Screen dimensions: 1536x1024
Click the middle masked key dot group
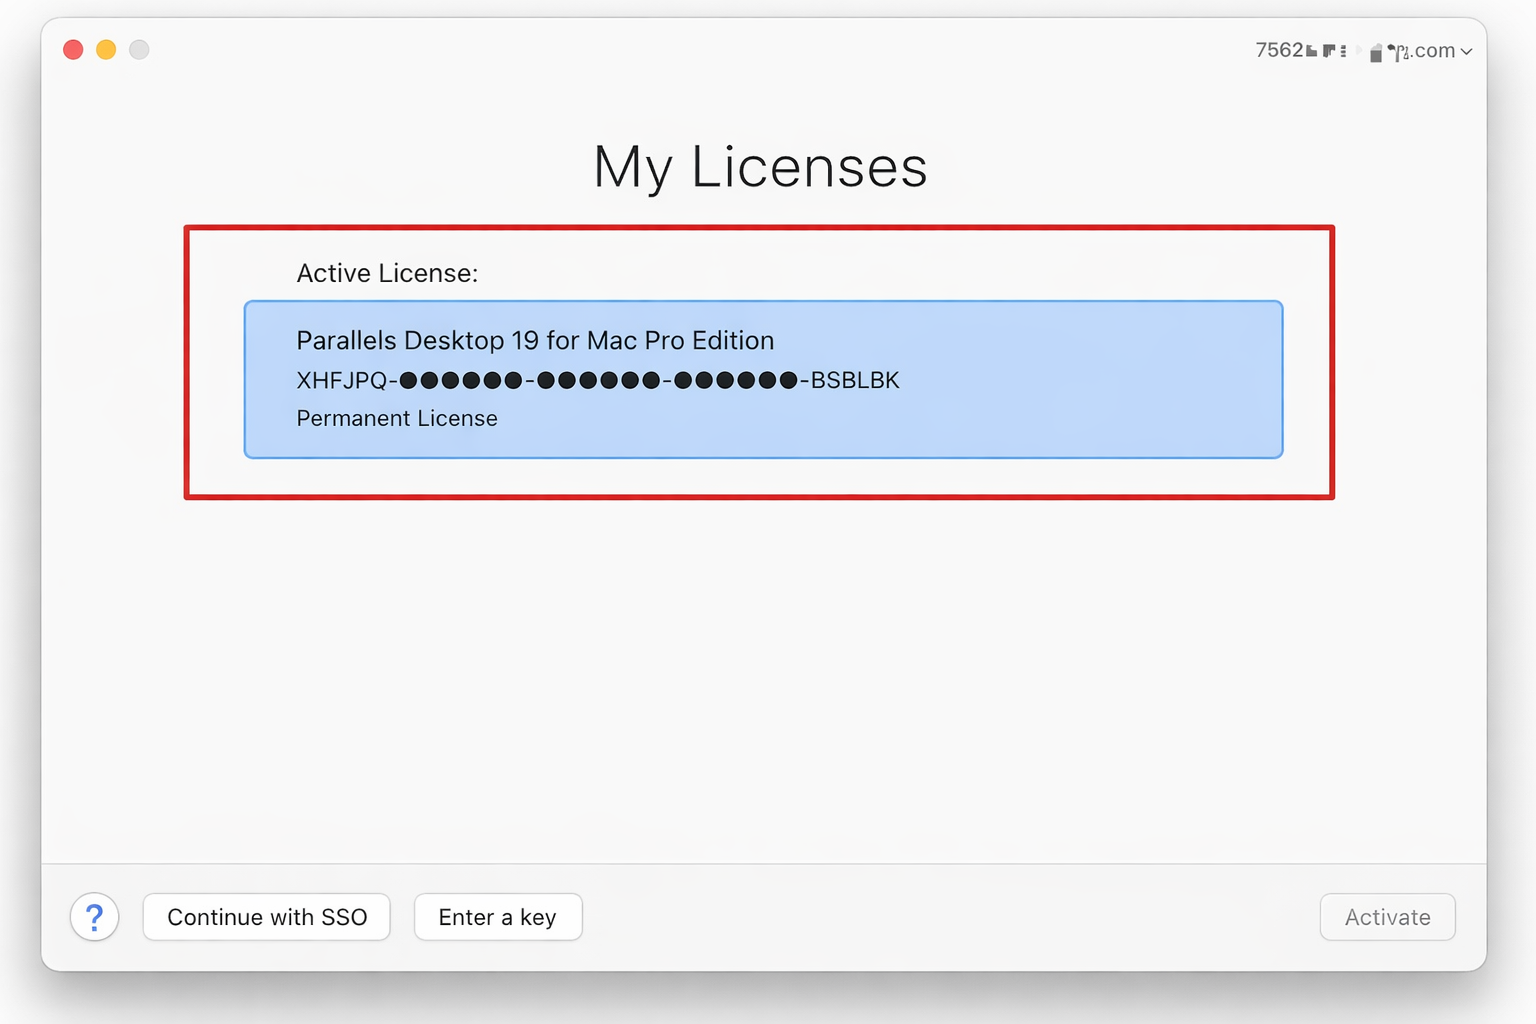[x=598, y=381]
